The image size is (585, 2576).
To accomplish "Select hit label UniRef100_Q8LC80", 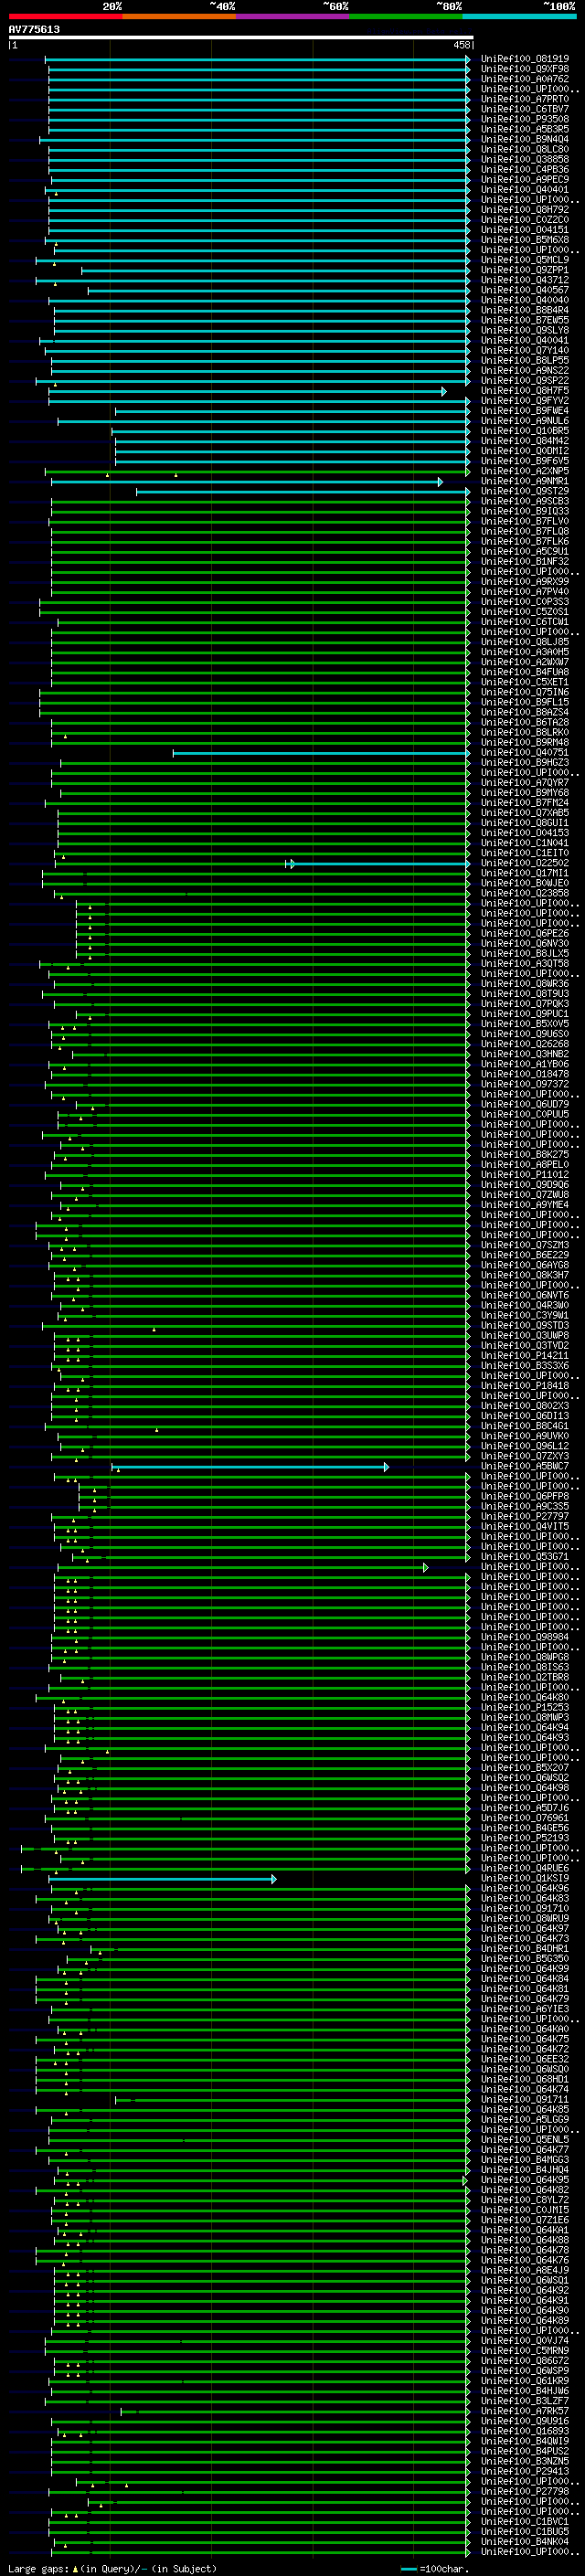I will [525, 149].
